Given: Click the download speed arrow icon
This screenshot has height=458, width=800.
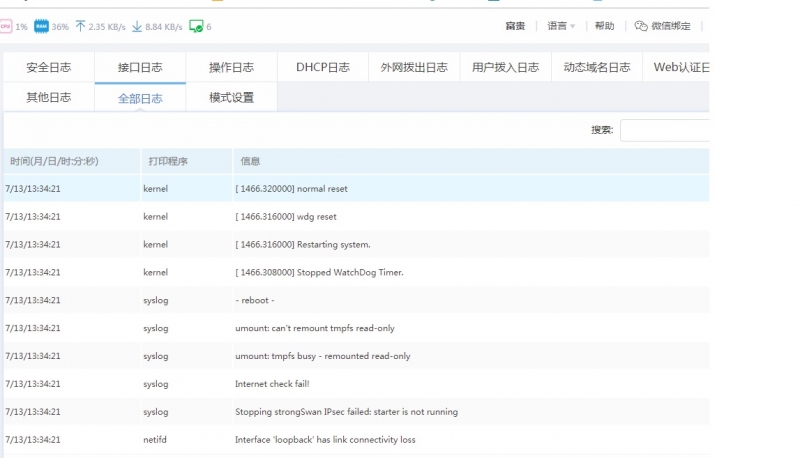Looking at the screenshot, I should (x=137, y=27).
